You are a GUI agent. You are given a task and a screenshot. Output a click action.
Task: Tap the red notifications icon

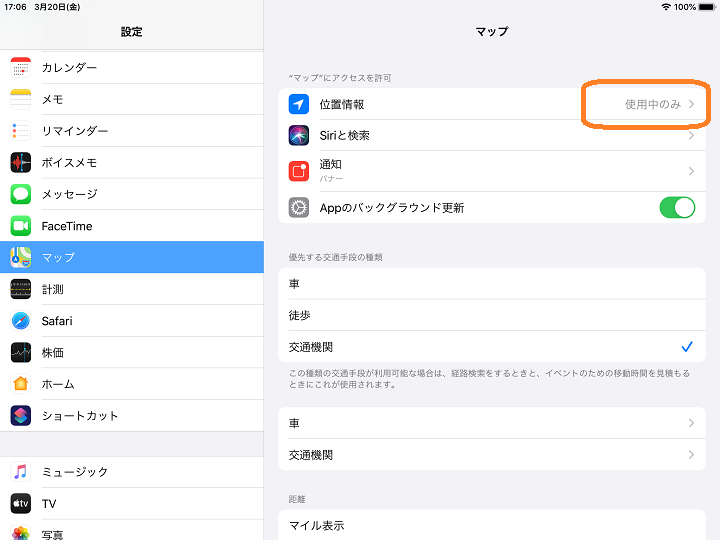[x=298, y=171]
